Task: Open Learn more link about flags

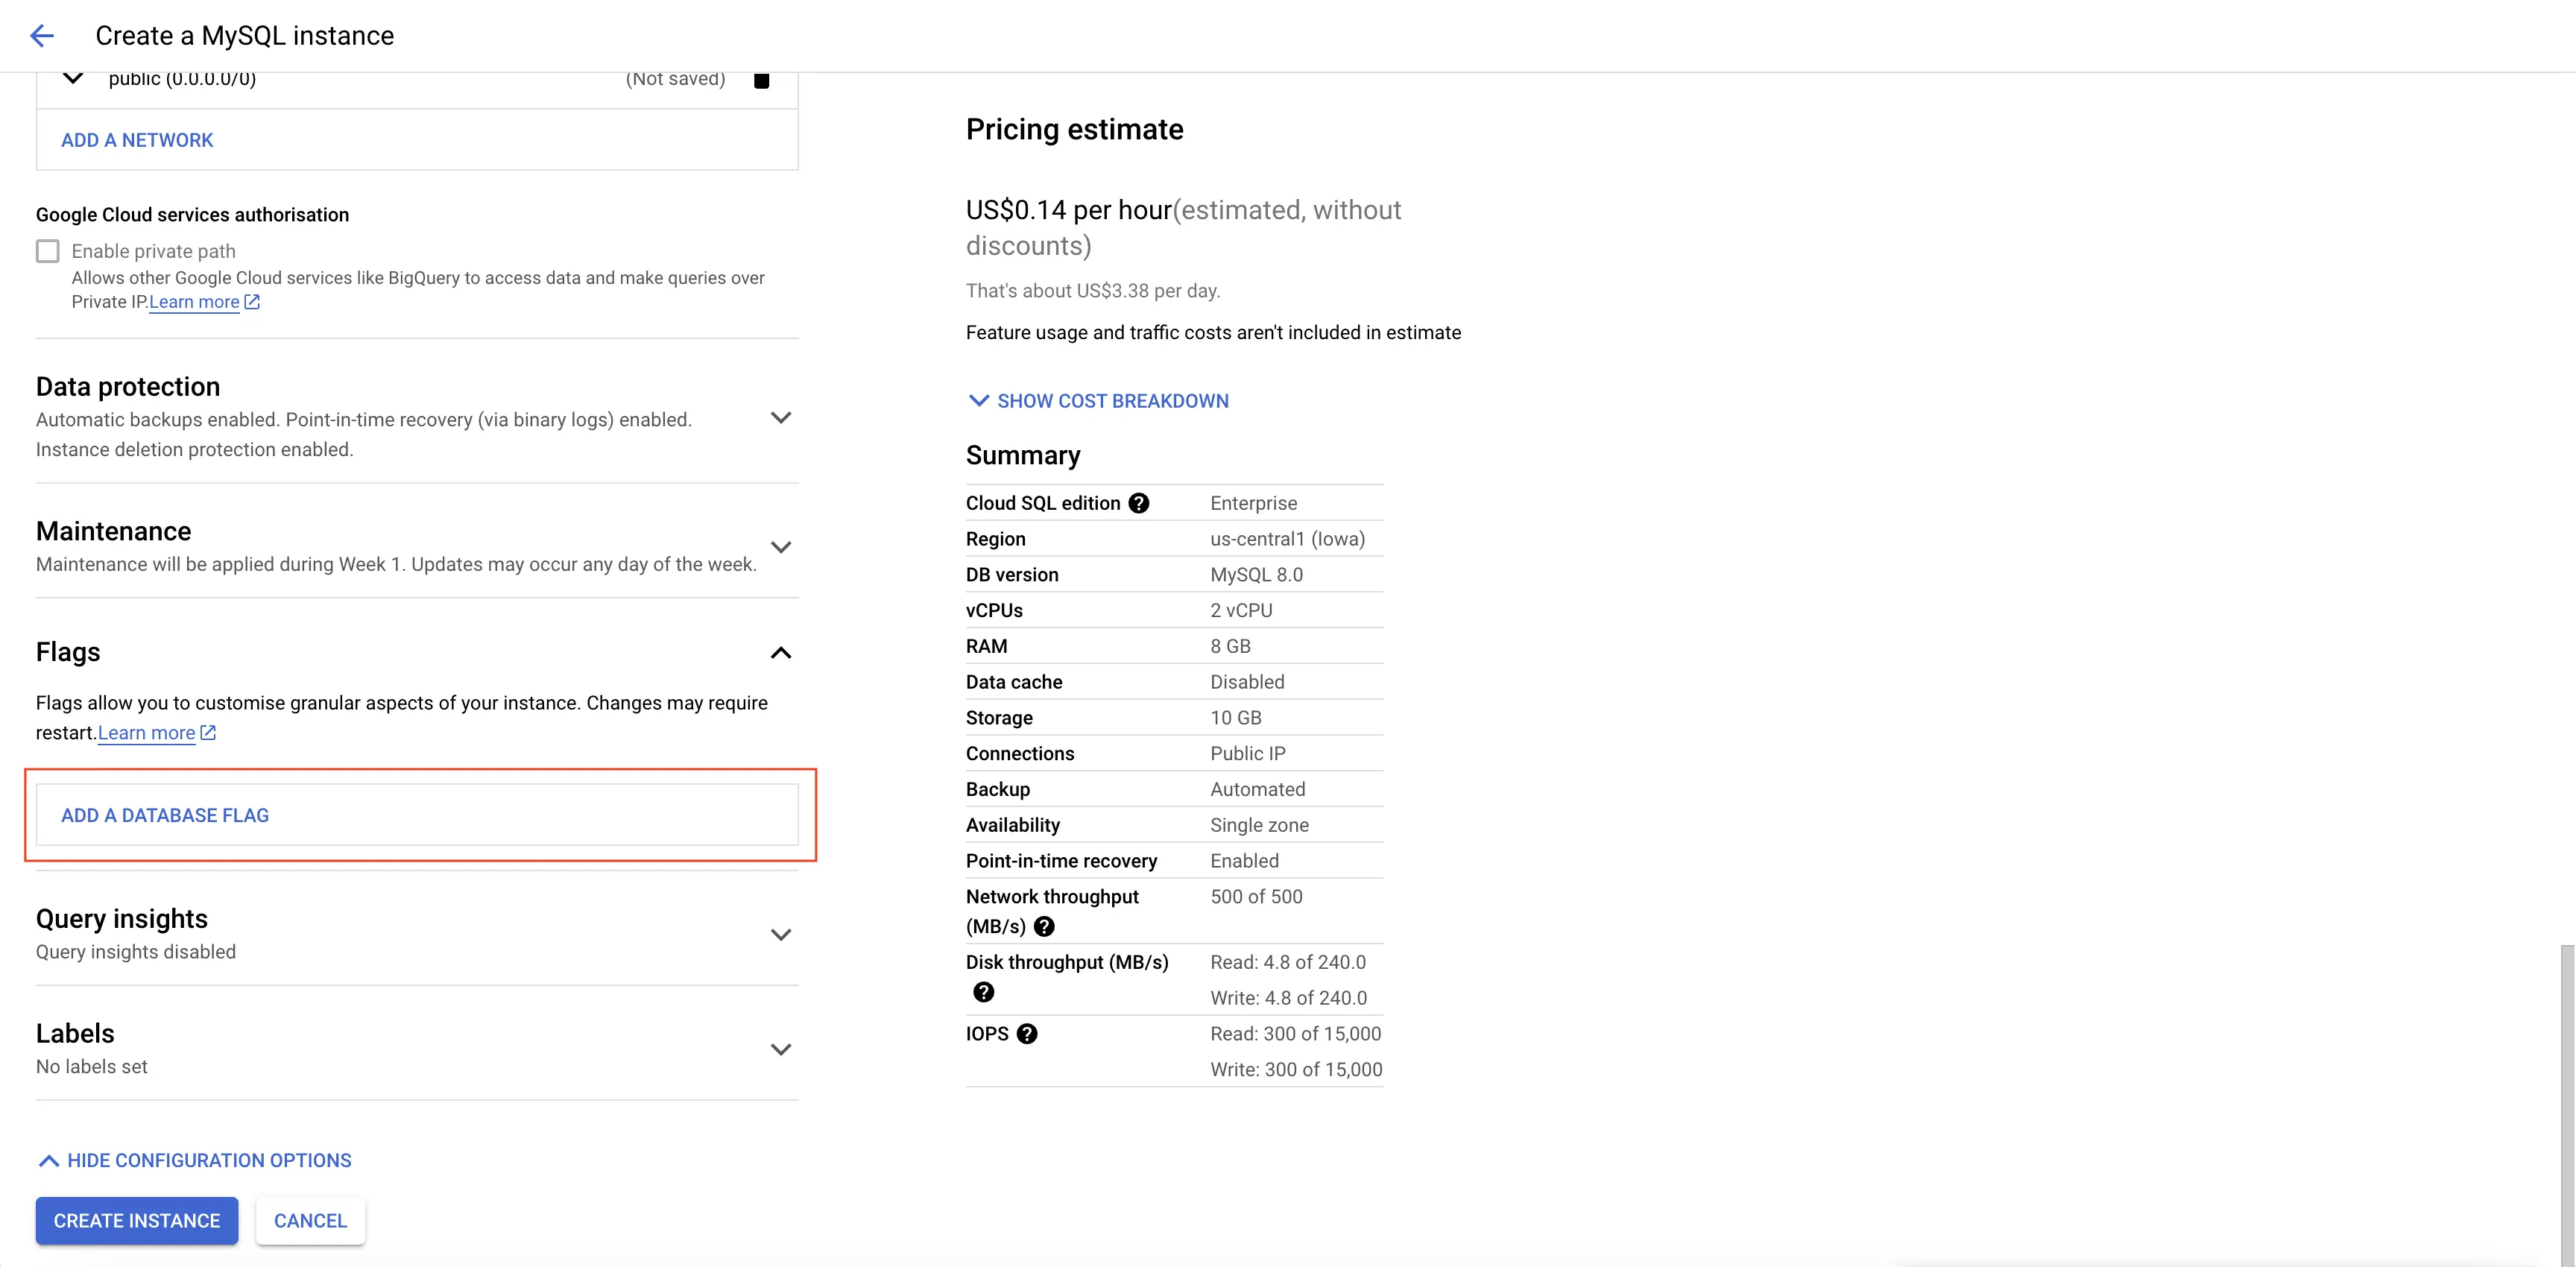Action: 146,733
